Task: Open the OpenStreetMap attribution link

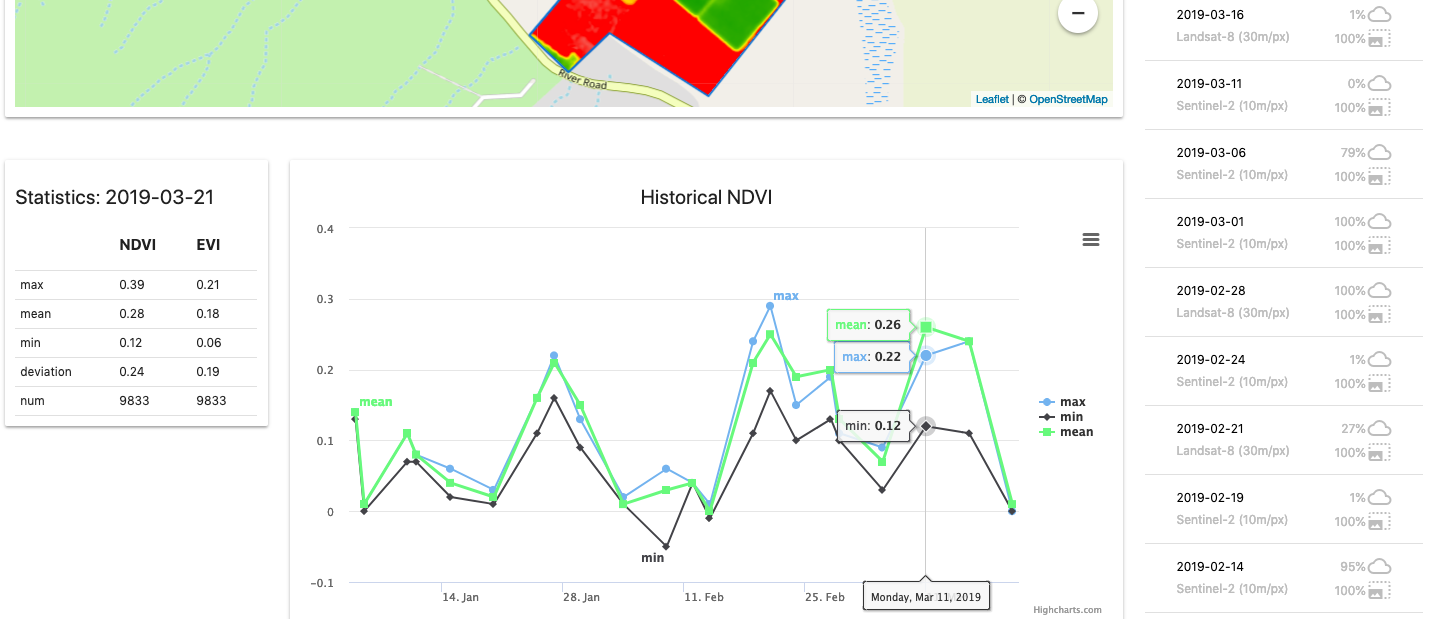Action: click(x=1067, y=99)
